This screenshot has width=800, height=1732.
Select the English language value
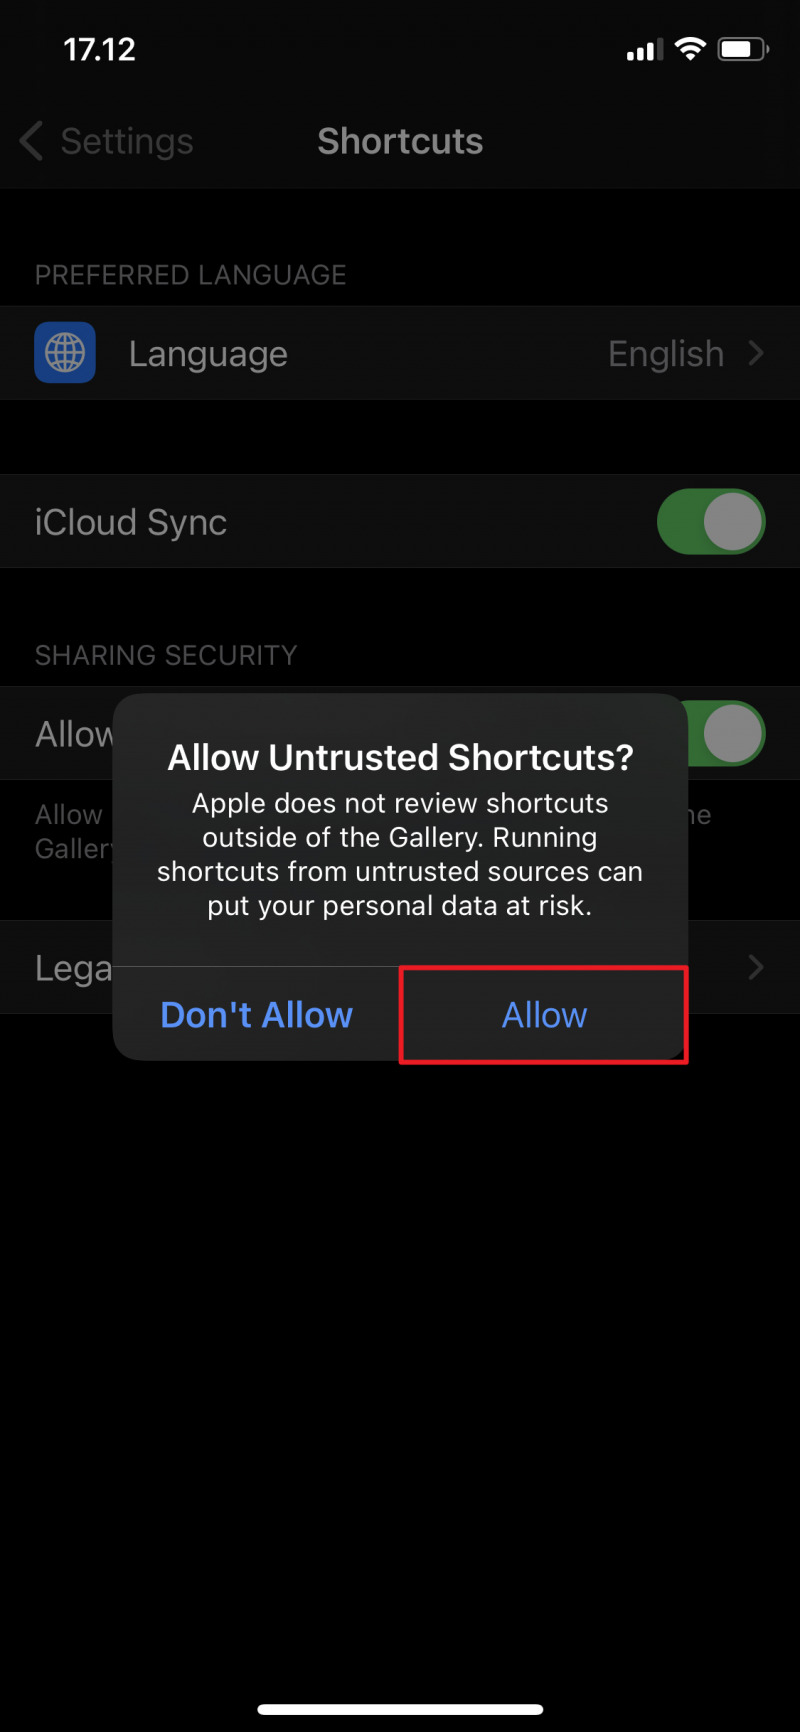point(666,353)
